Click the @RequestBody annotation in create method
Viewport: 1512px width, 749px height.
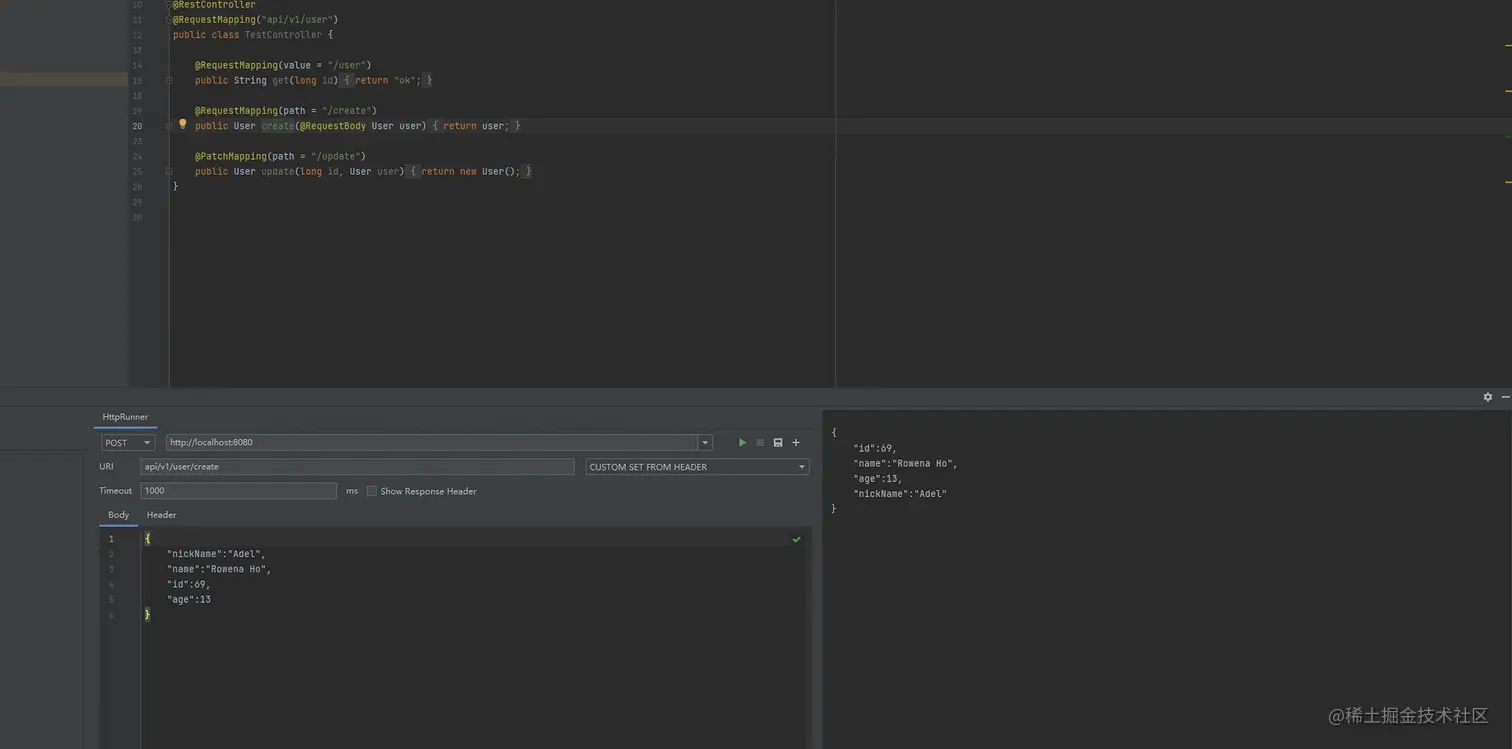332,126
